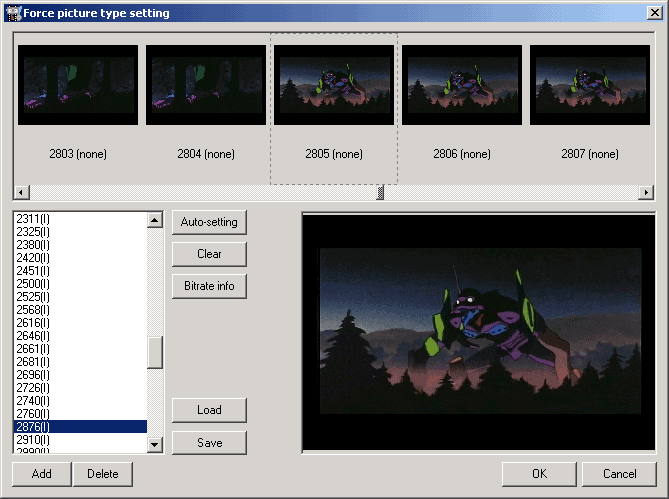The image size is (669, 499).
Task: Select list entry 2661(I)
Action: [80, 349]
